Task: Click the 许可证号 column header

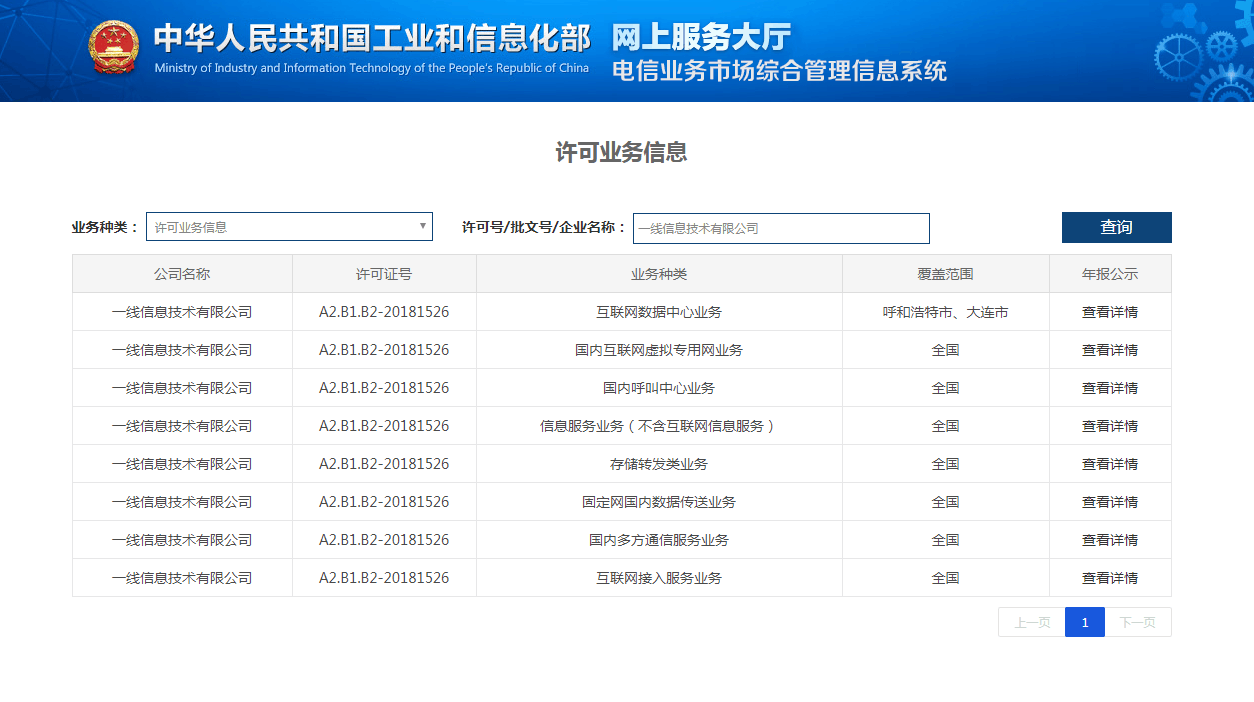Action: 384,274
